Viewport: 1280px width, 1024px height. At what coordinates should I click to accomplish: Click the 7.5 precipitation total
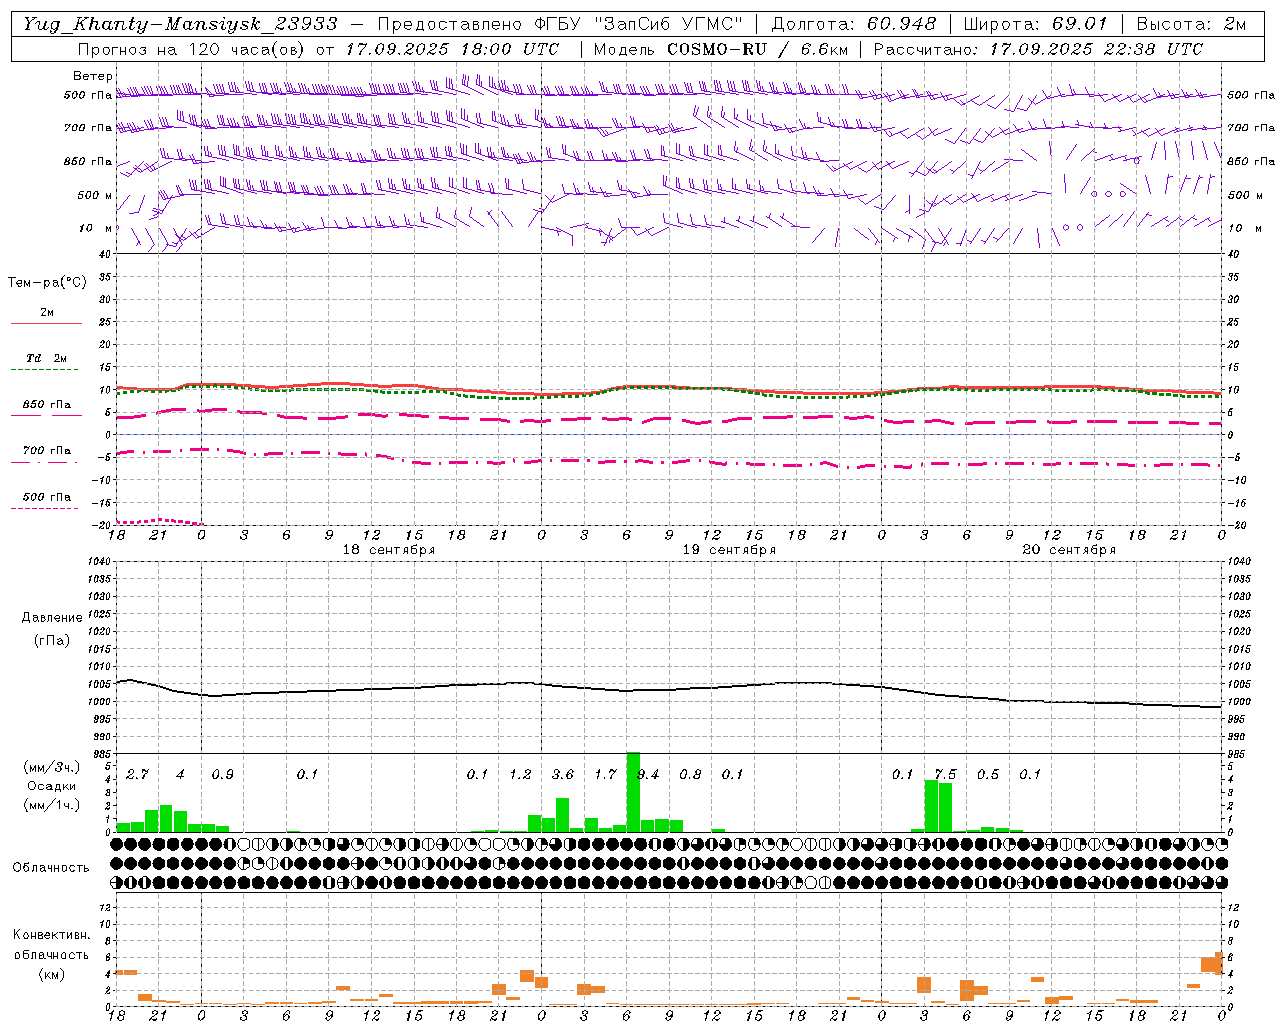(x=945, y=774)
